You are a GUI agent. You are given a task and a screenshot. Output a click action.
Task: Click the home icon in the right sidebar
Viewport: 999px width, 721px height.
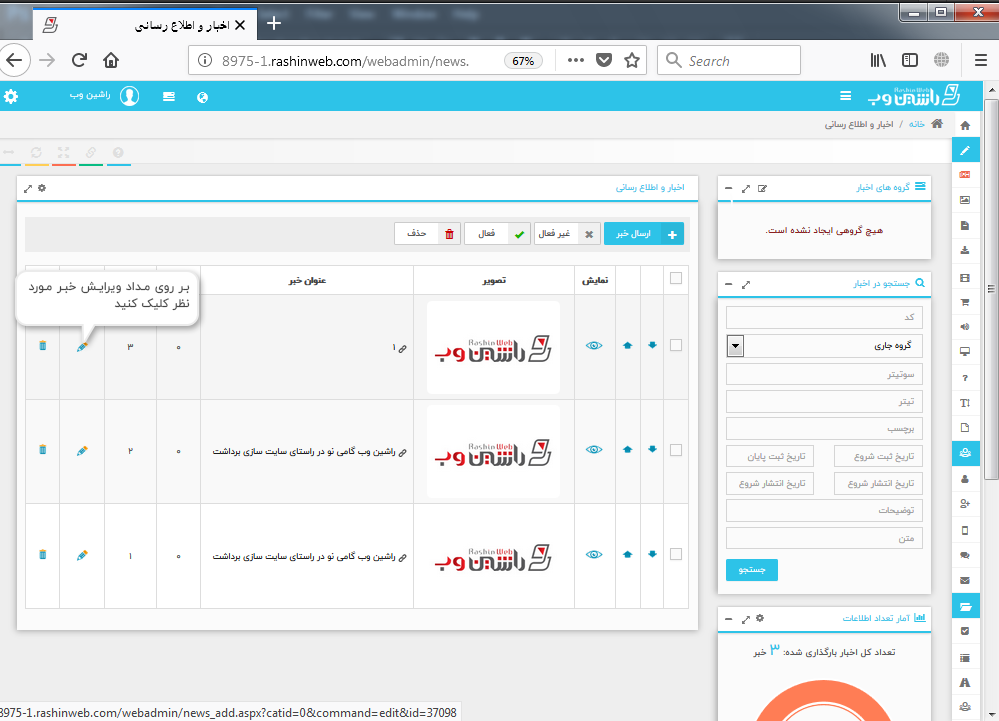pos(965,125)
